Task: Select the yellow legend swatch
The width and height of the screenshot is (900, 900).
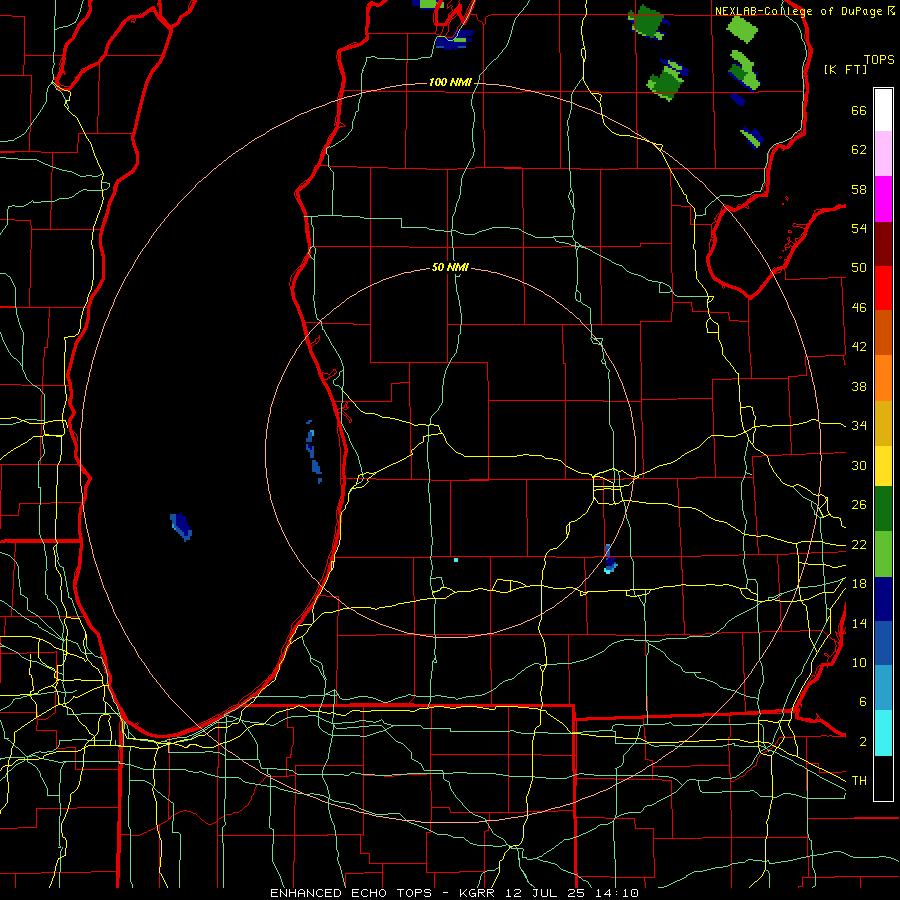Action: click(x=883, y=466)
